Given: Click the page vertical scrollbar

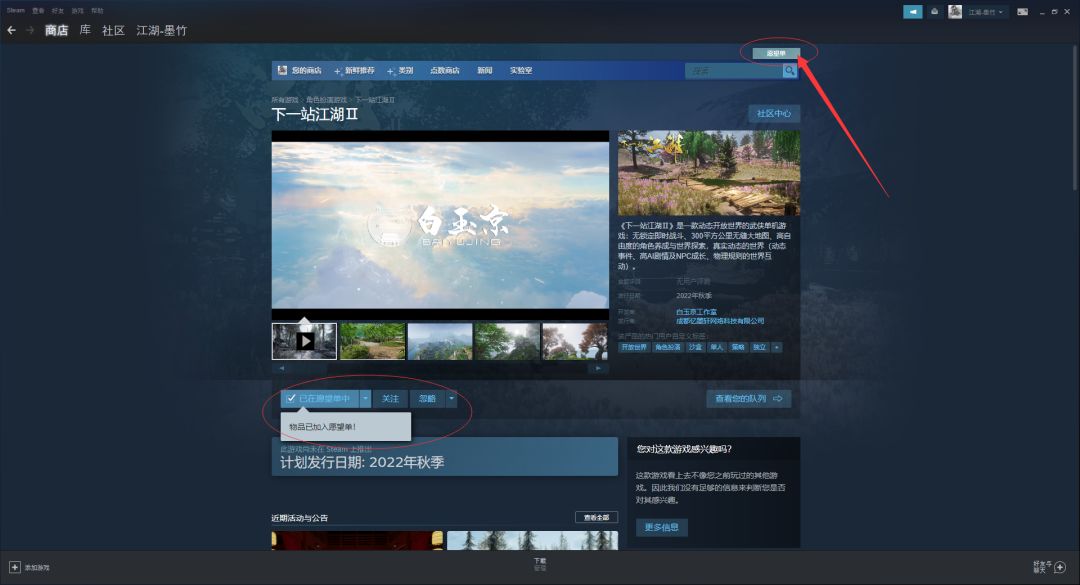Looking at the screenshot, I should [1075, 117].
